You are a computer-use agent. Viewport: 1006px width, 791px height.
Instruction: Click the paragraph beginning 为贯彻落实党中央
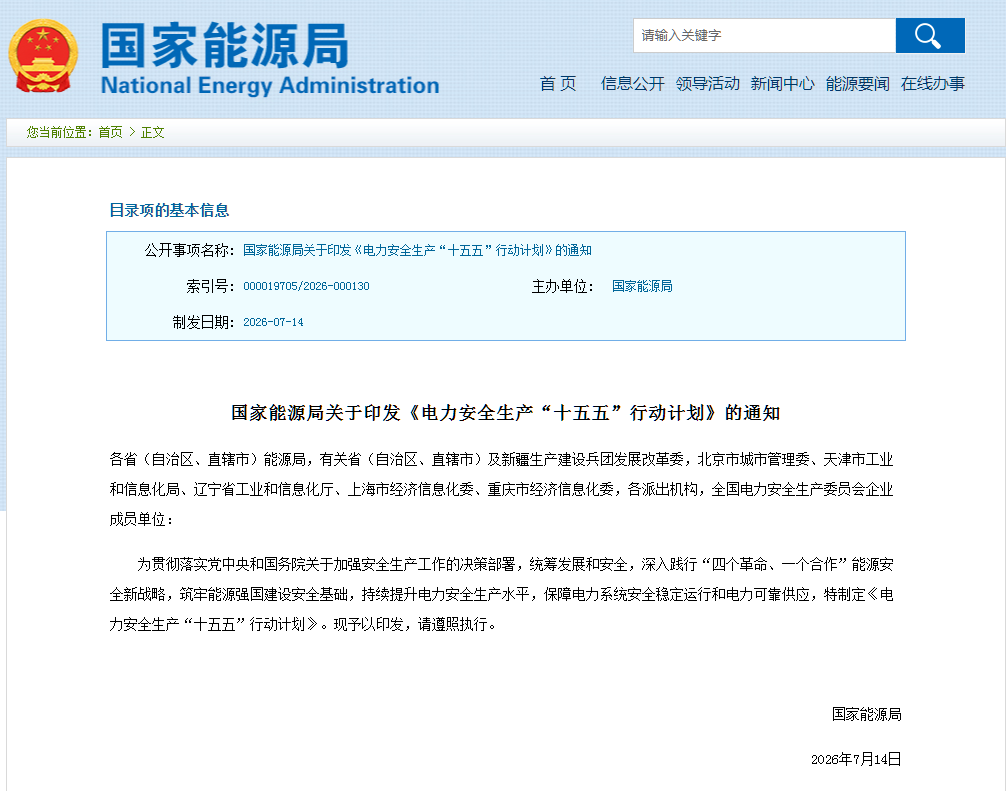(501, 594)
